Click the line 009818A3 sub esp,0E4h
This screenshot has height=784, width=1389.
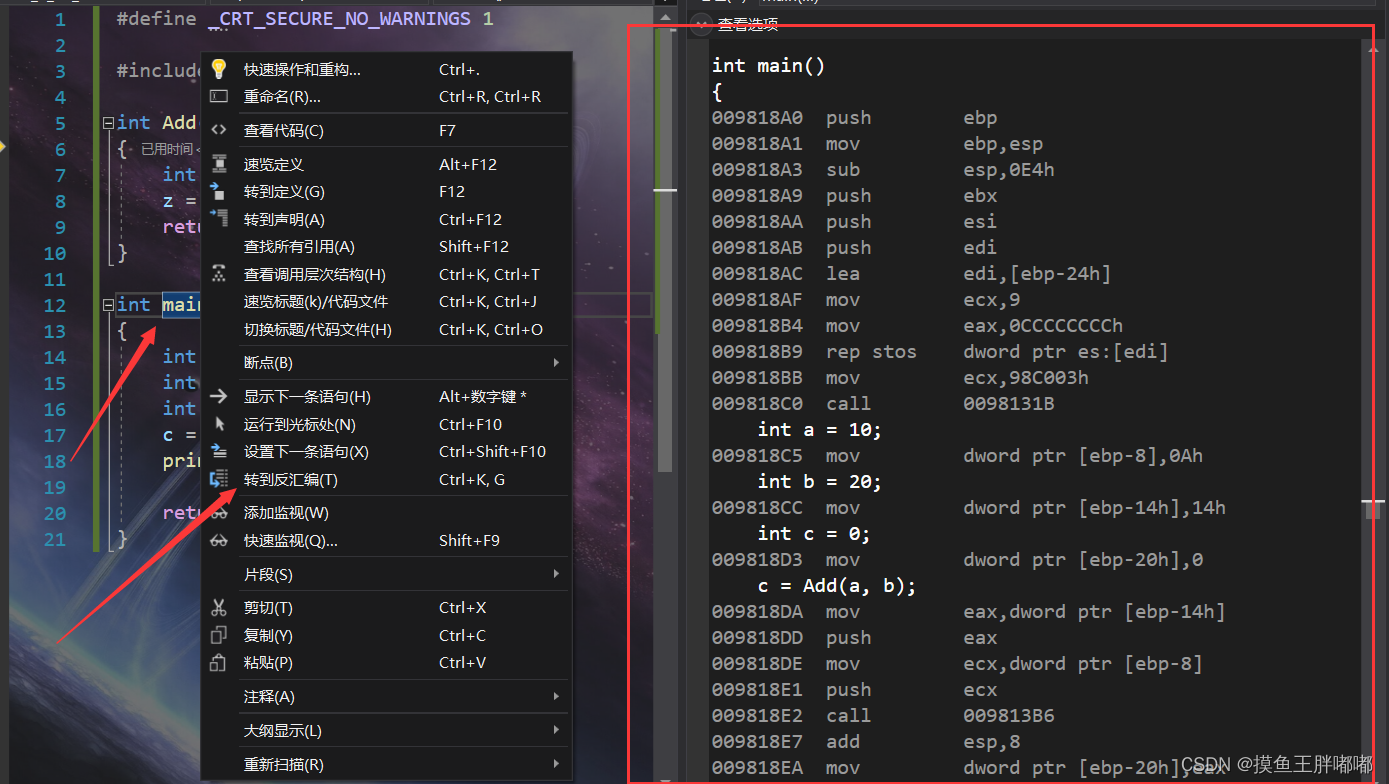pos(883,170)
